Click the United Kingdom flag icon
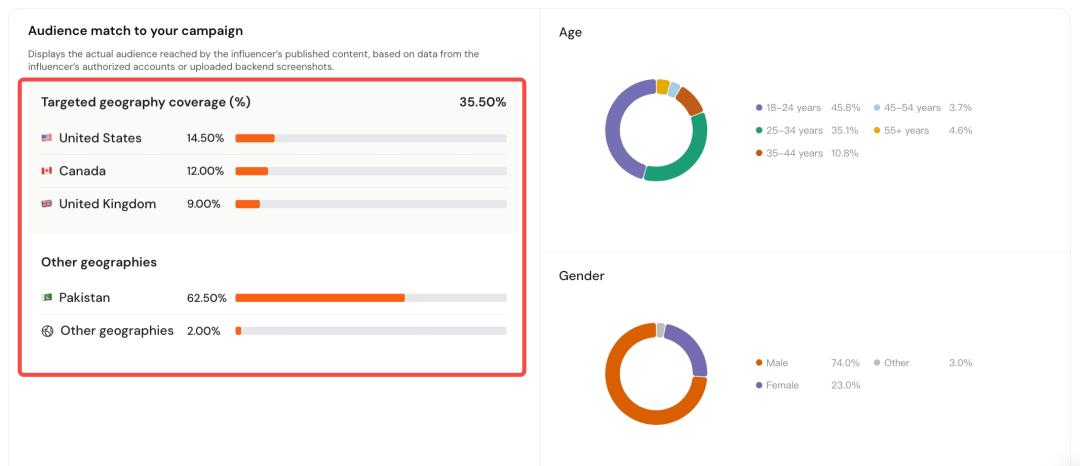The image size is (1080, 466). pos(46,204)
